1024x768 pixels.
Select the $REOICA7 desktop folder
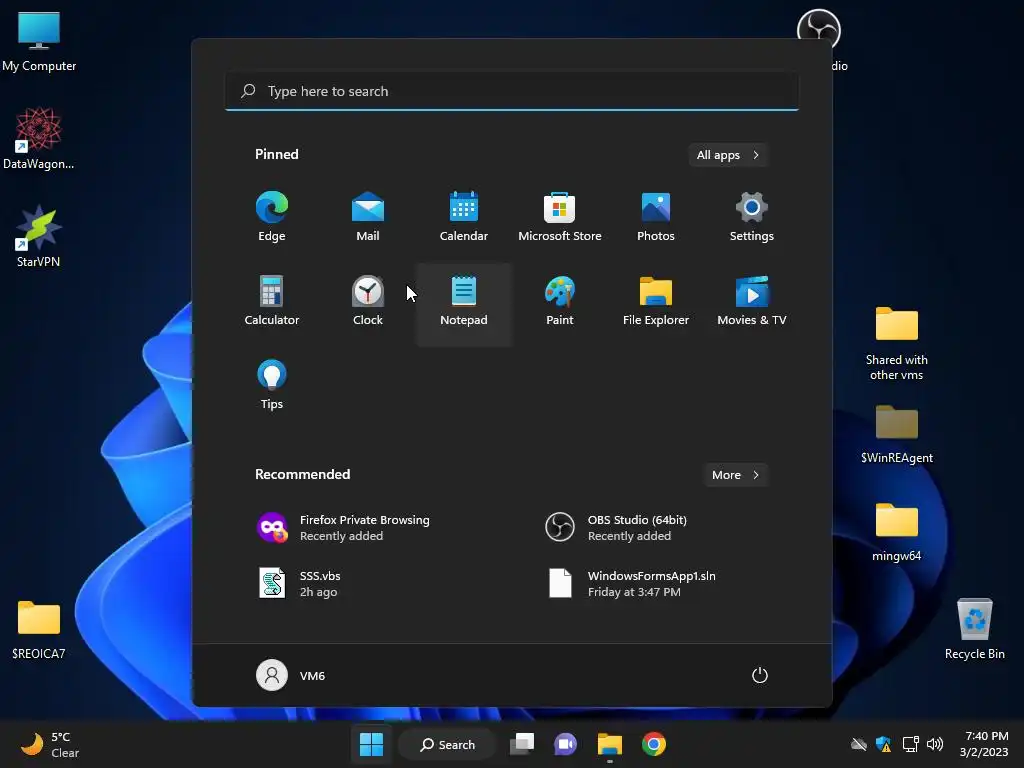(x=39, y=629)
